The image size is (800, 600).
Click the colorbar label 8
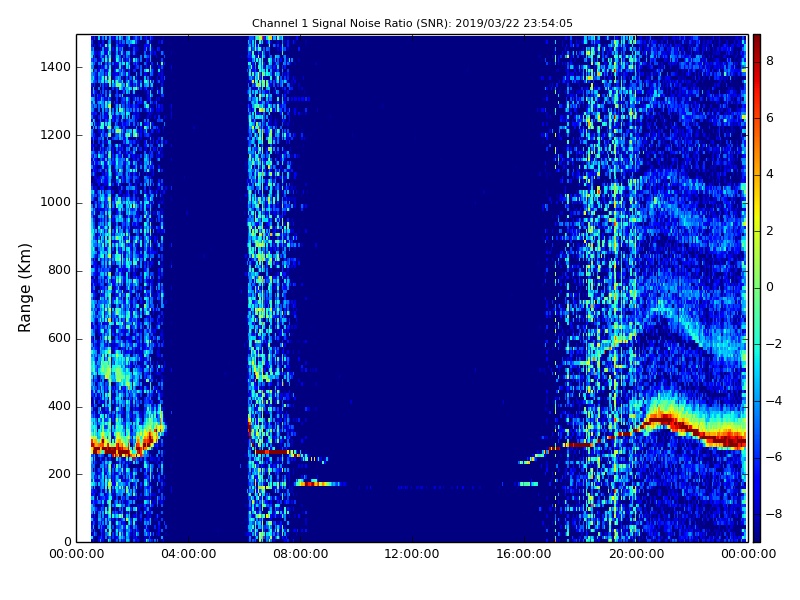[x=770, y=61]
